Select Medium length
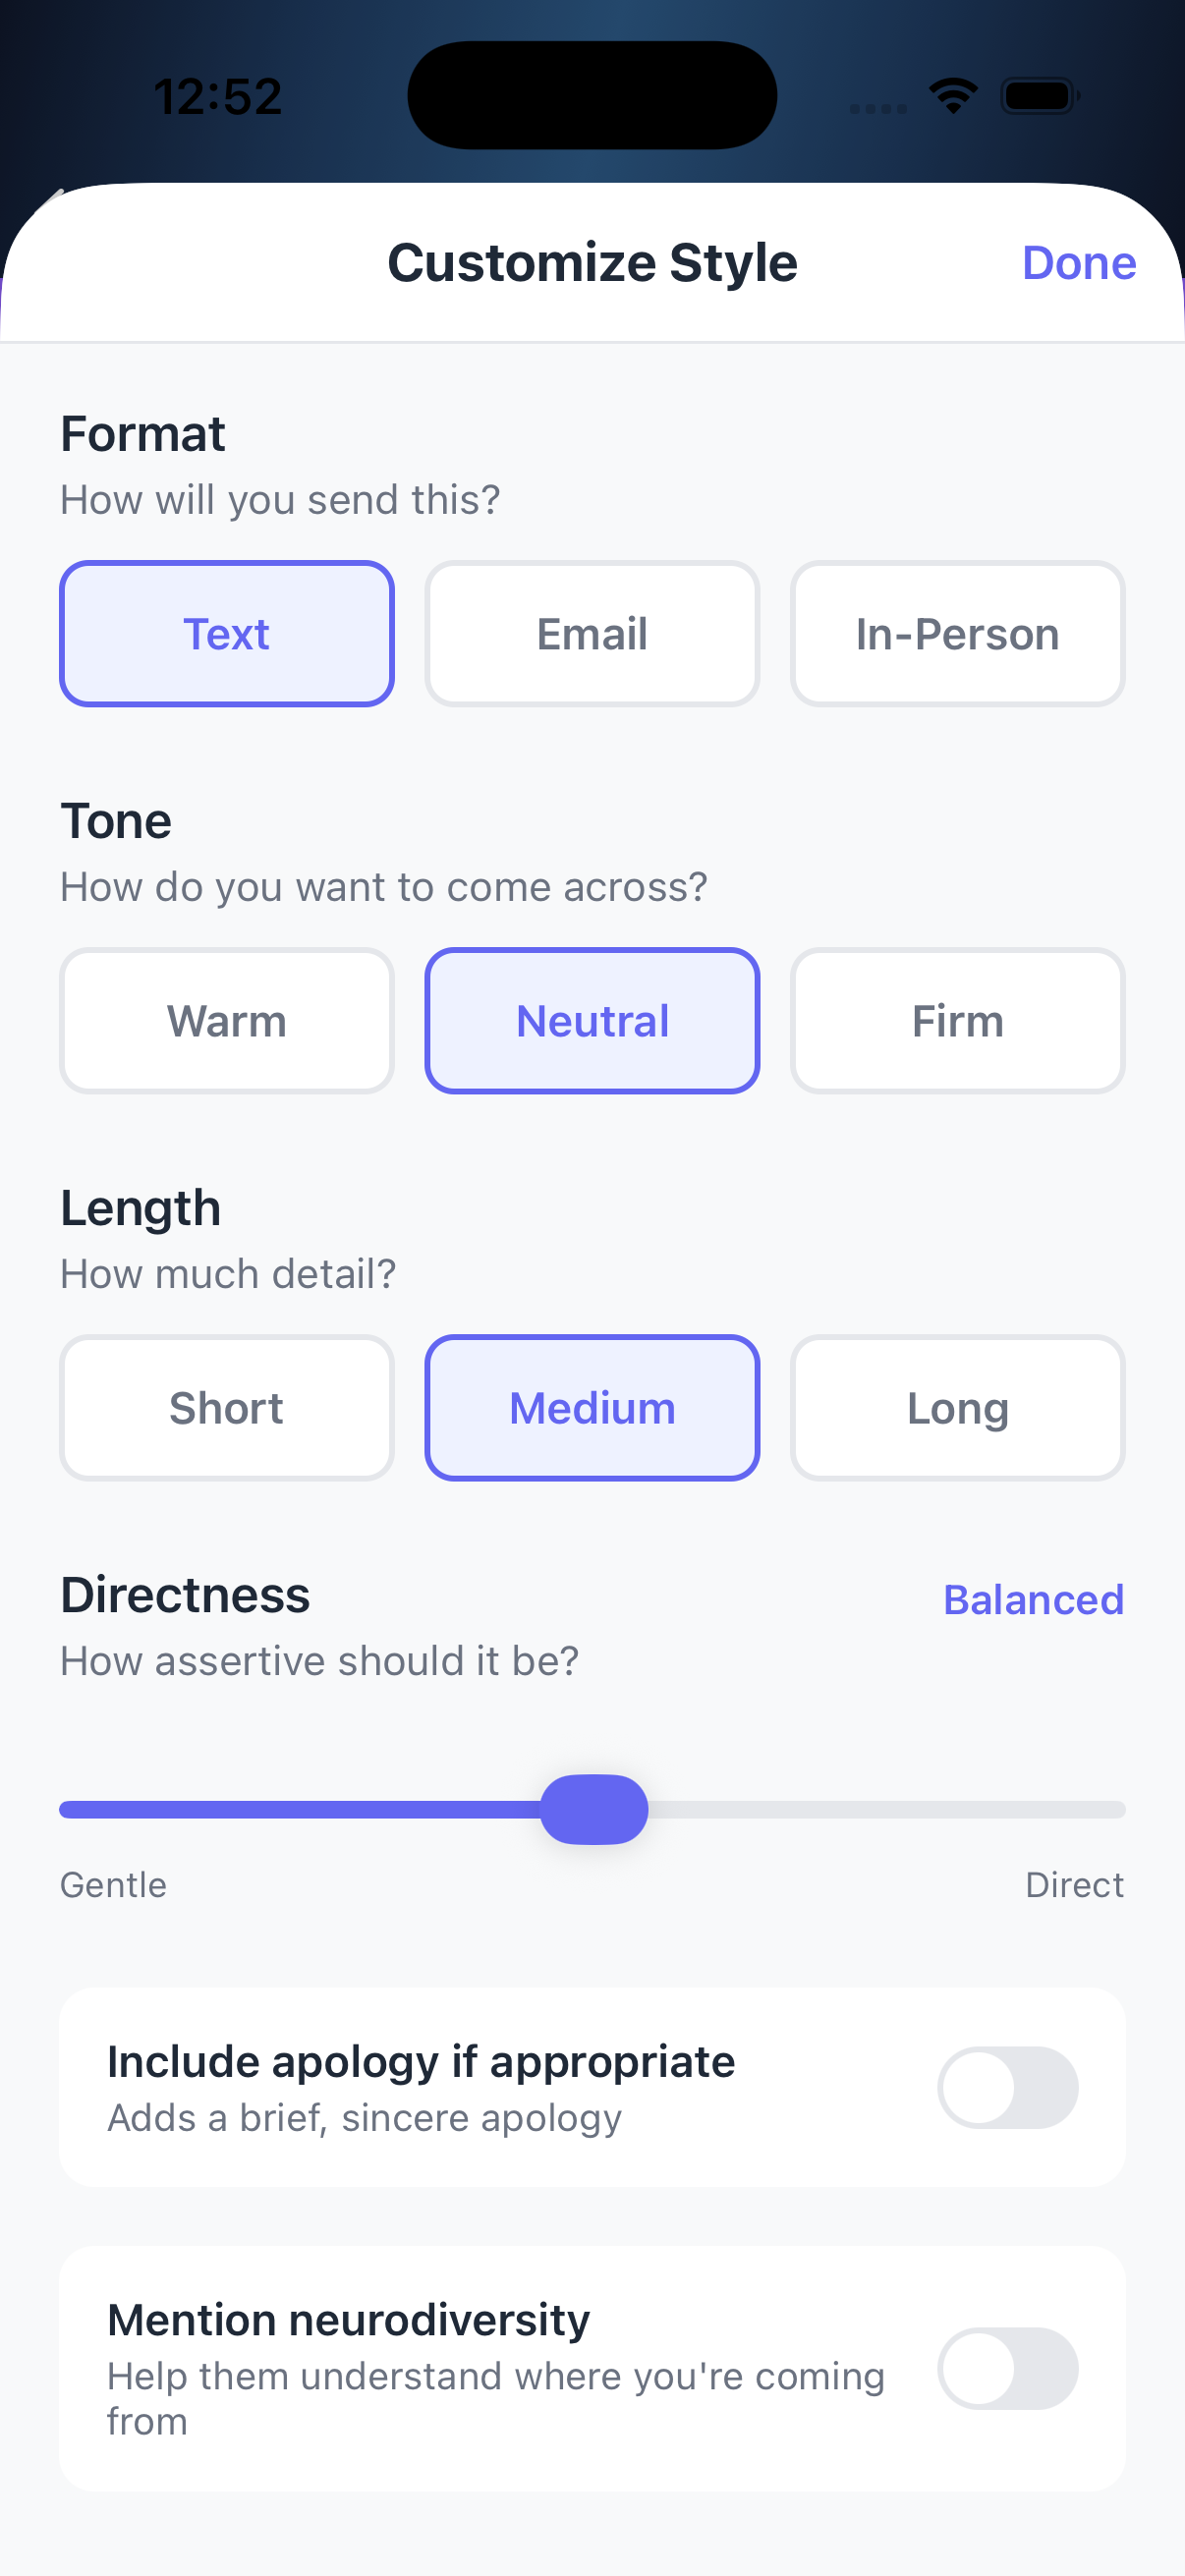Image resolution: width=1185 pixels, height=2576 pixels. click(x=592, y=1408)
